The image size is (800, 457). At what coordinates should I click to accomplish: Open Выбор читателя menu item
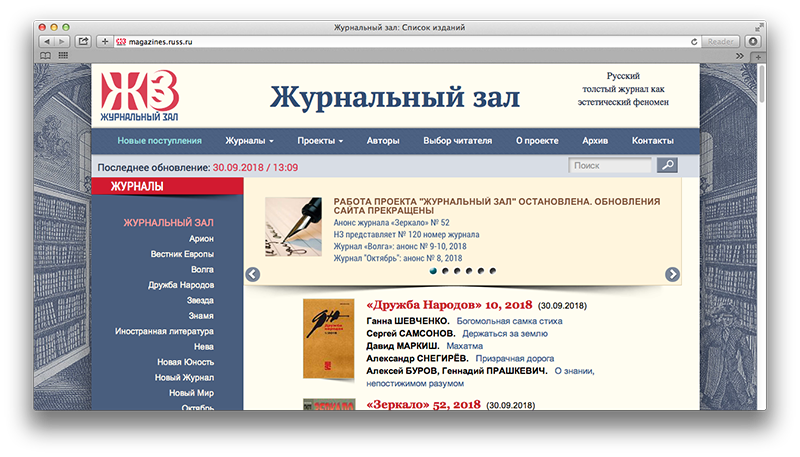(457, 140)
